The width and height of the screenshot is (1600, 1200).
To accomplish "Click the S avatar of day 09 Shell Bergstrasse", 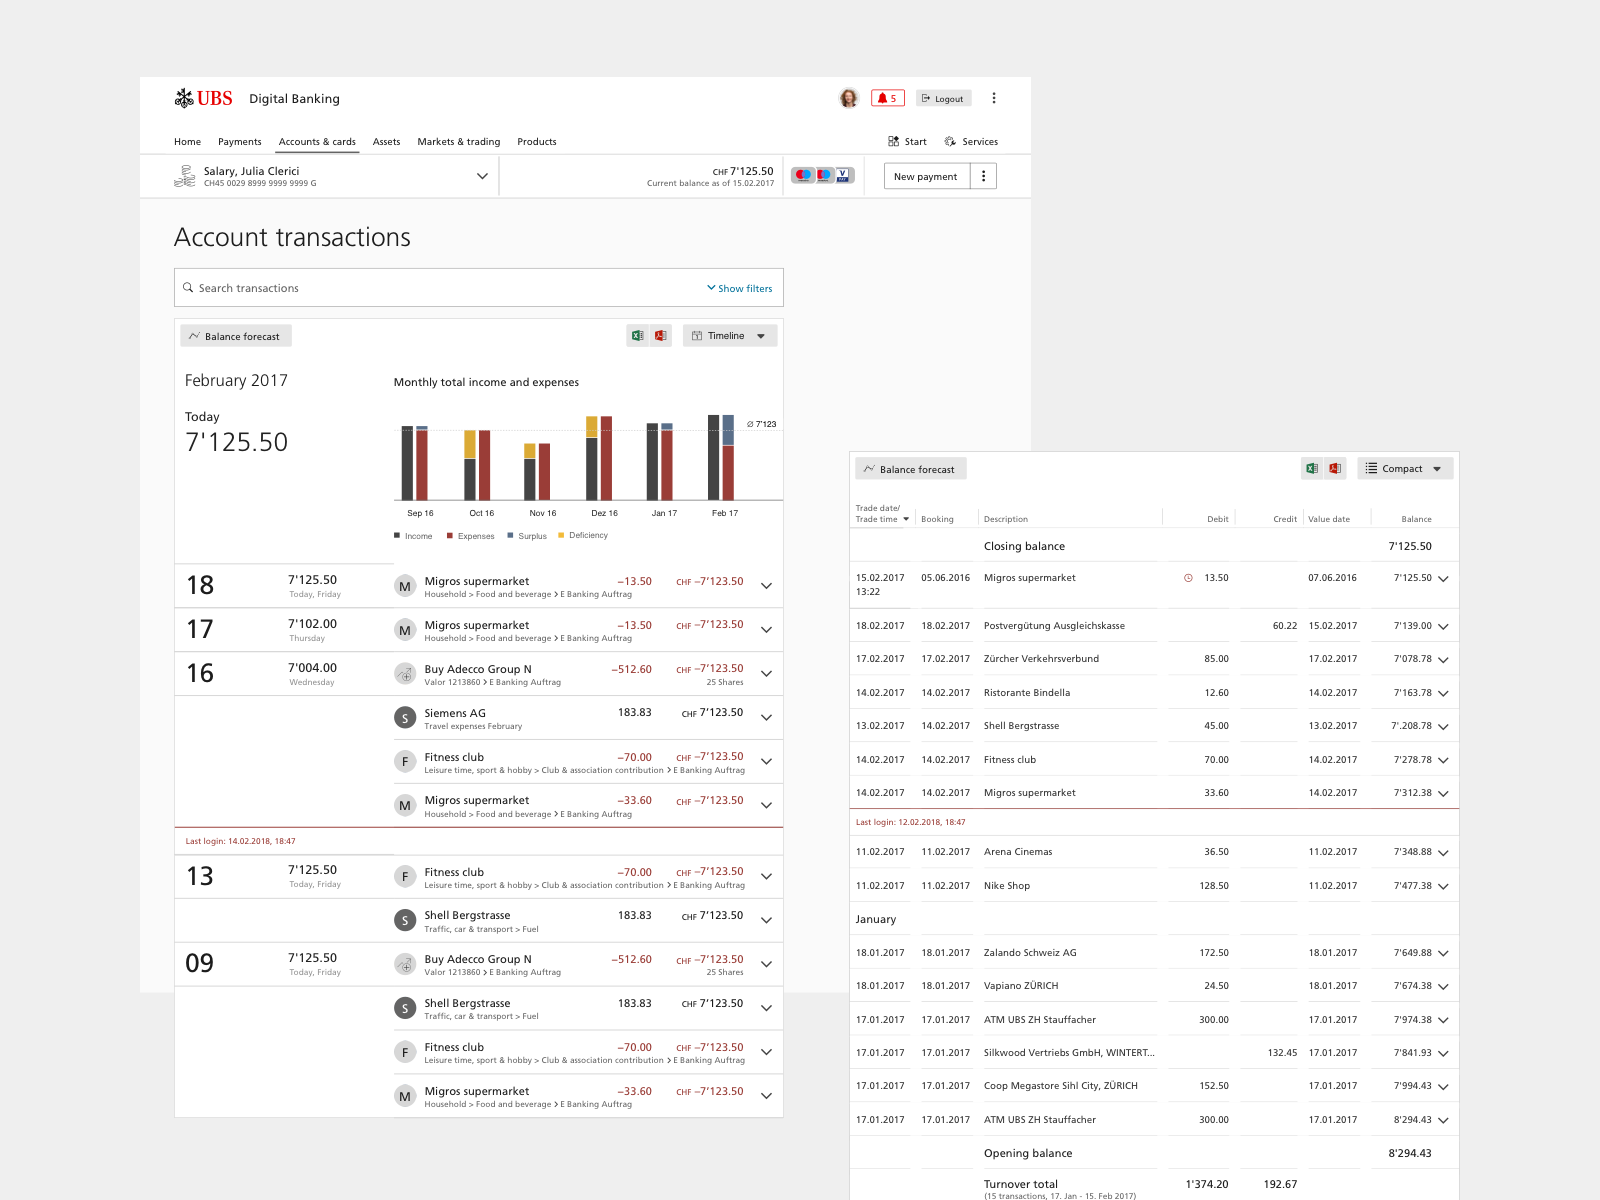I will click(405, 1008).
